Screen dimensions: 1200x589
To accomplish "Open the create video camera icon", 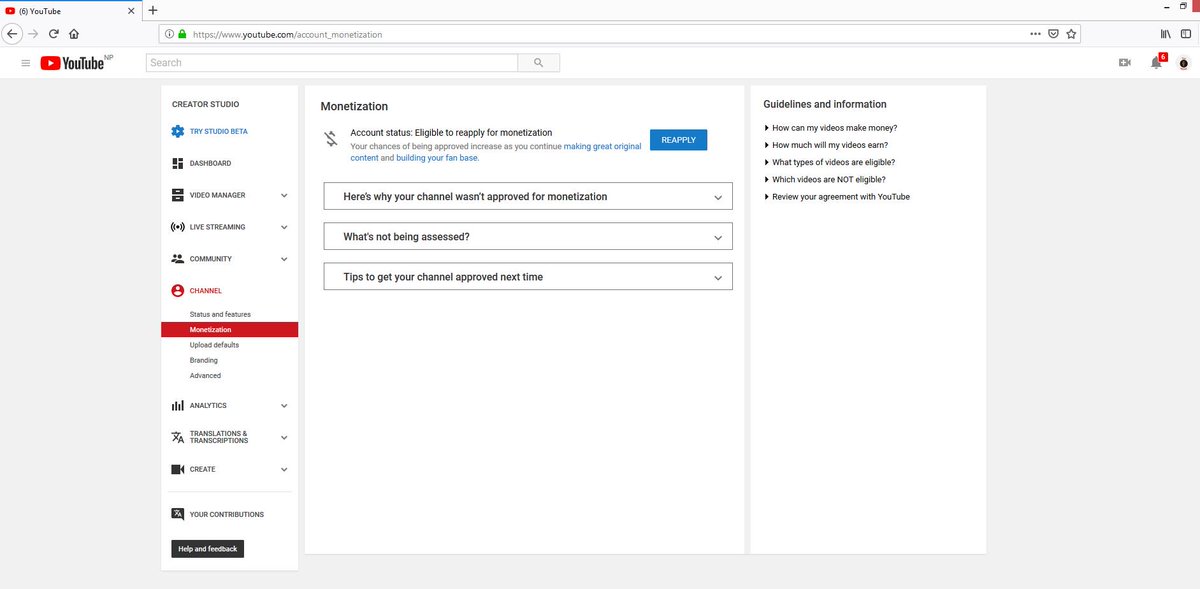I will coord(1124,63).
